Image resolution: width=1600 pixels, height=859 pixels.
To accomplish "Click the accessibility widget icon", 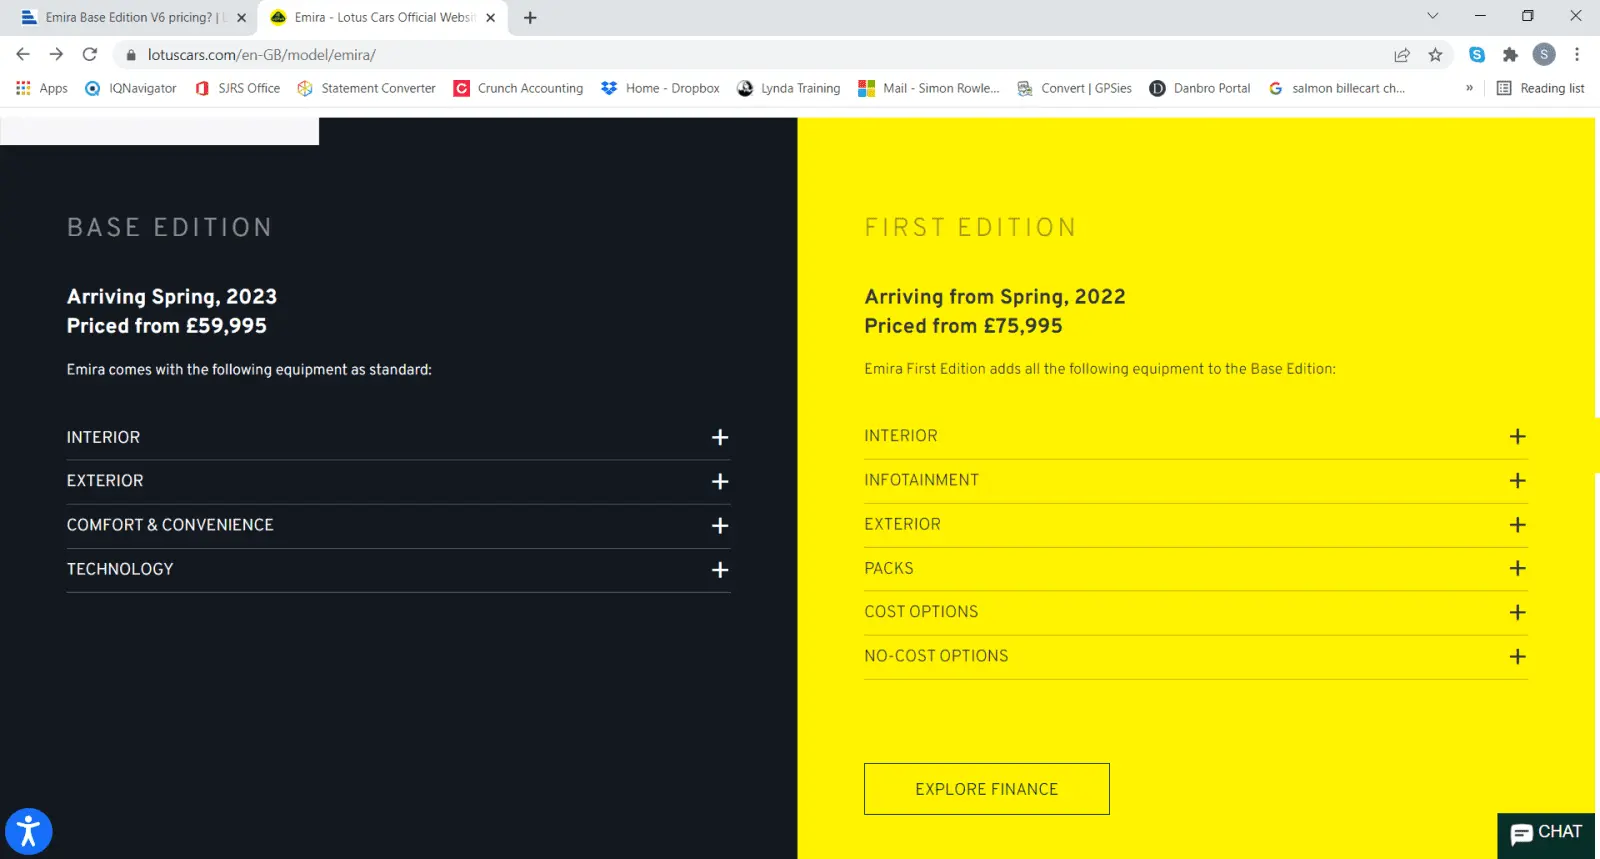I will (x=28, y=831).
